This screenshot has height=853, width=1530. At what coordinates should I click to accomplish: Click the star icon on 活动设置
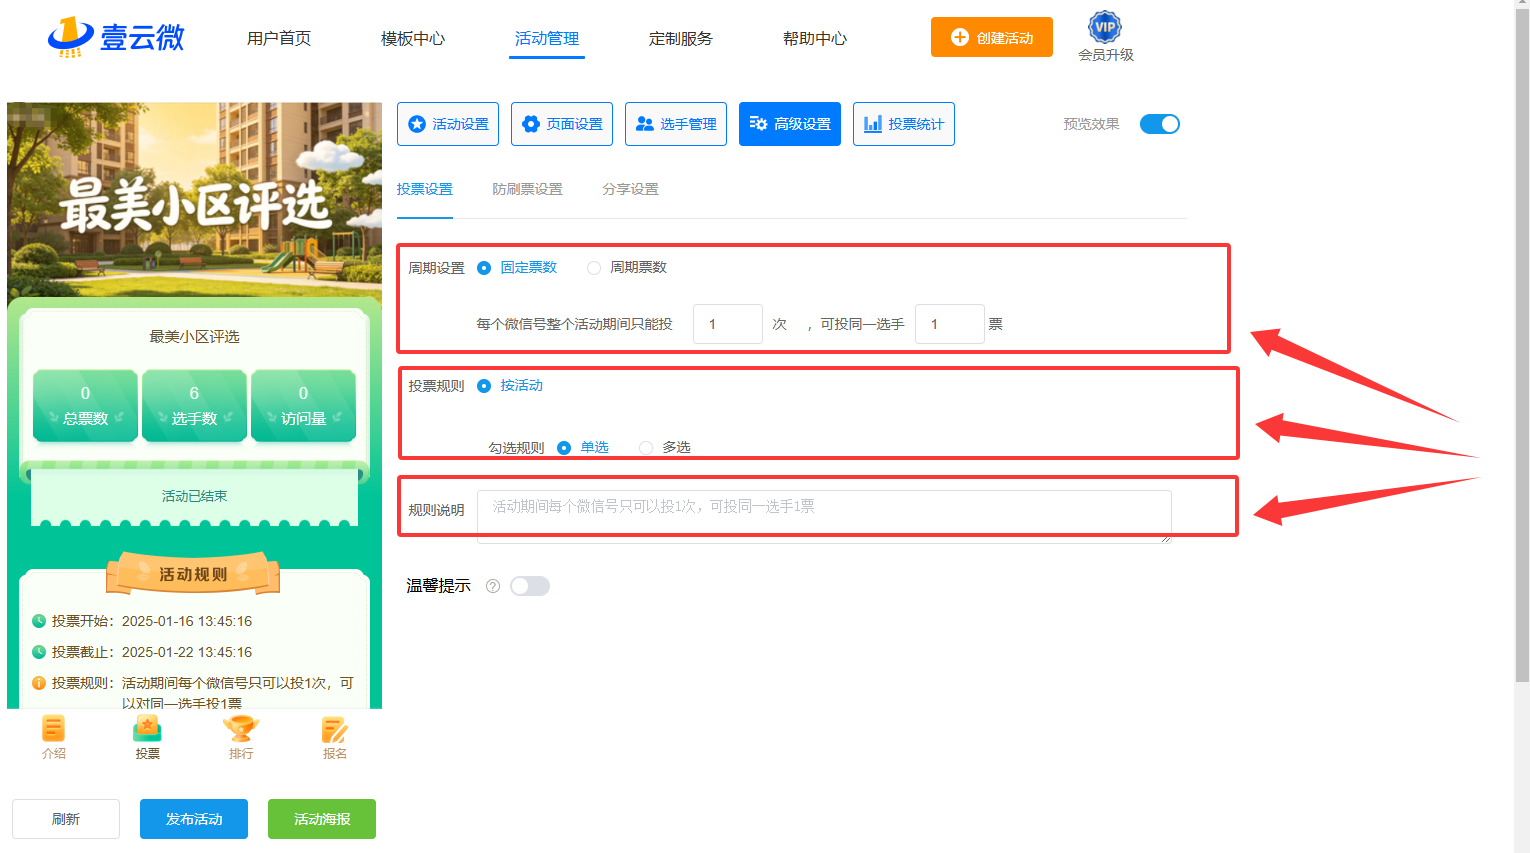point(417,124)
